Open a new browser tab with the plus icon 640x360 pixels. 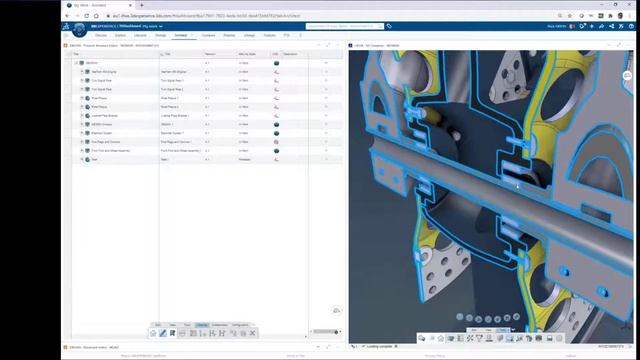142,5
